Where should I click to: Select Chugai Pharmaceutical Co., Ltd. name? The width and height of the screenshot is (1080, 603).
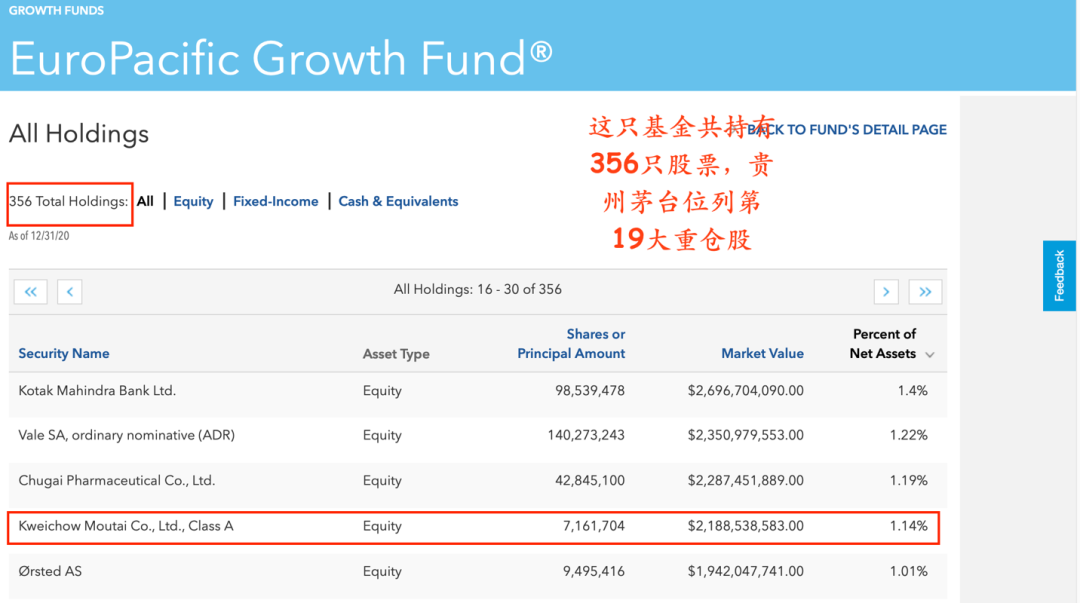click(116, 480)
